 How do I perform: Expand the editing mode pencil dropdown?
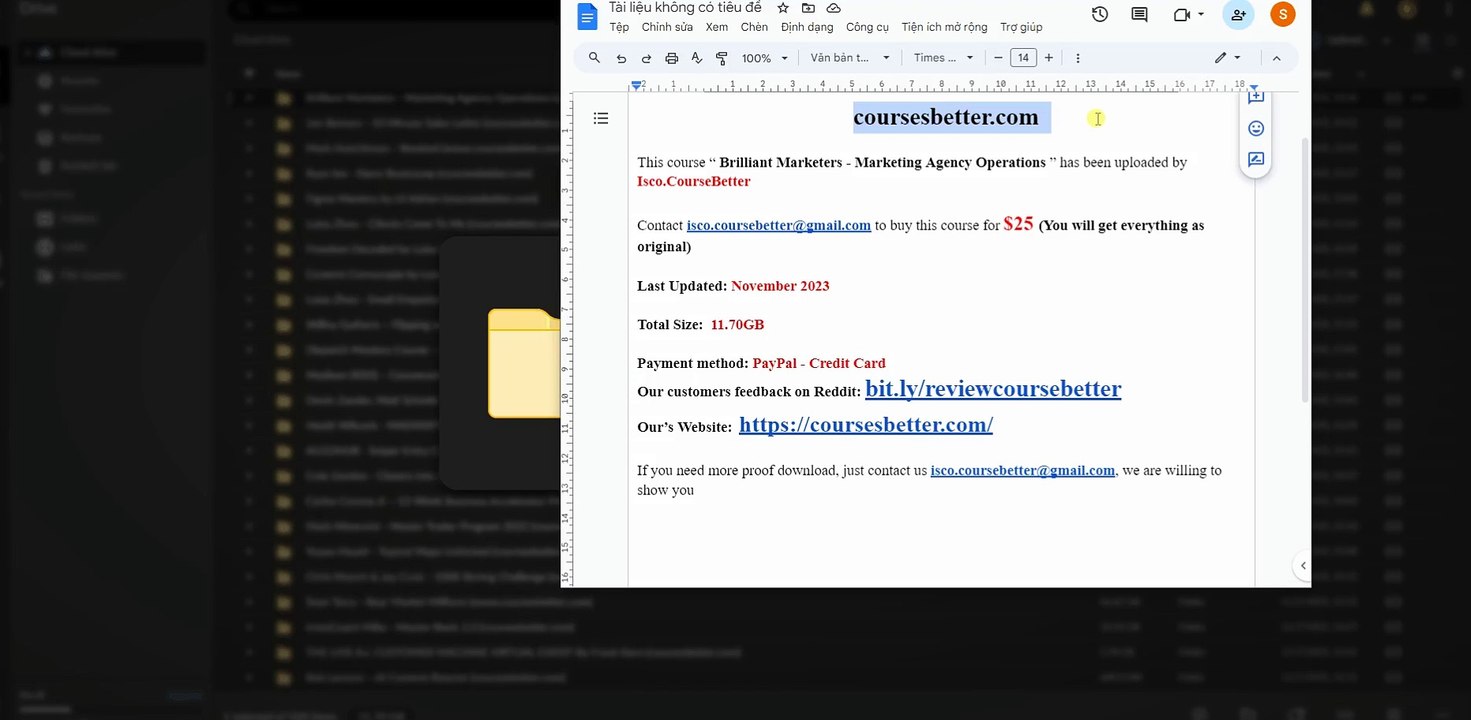pos(1227,58)
